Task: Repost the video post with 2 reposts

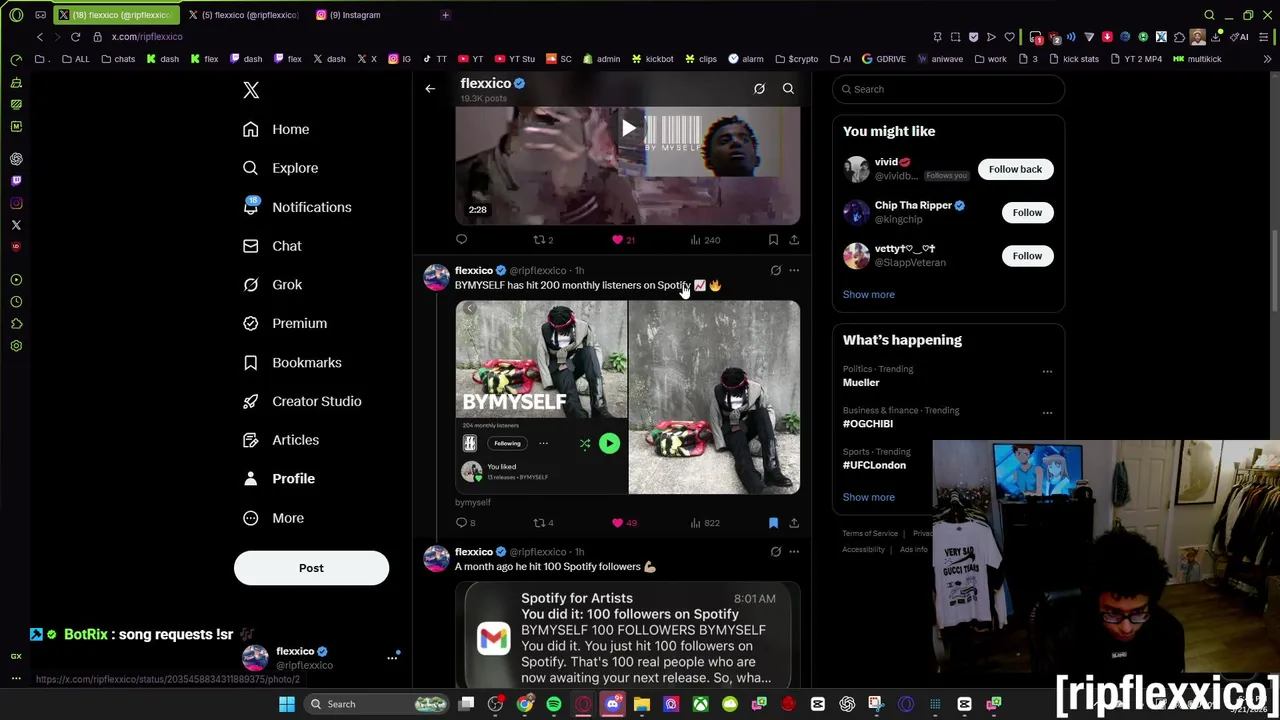Action: 543,240
